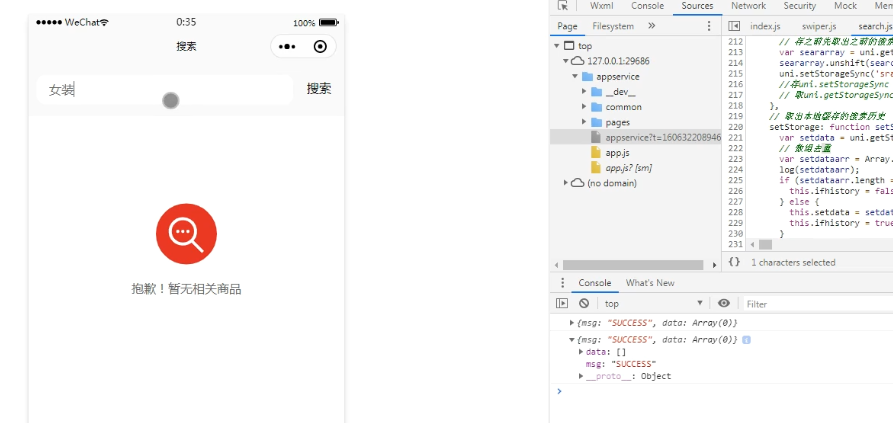Click the code editor horizontal scrollbar thumb
The width and height of the screenshot is (893, 423).
click(765, 244)
